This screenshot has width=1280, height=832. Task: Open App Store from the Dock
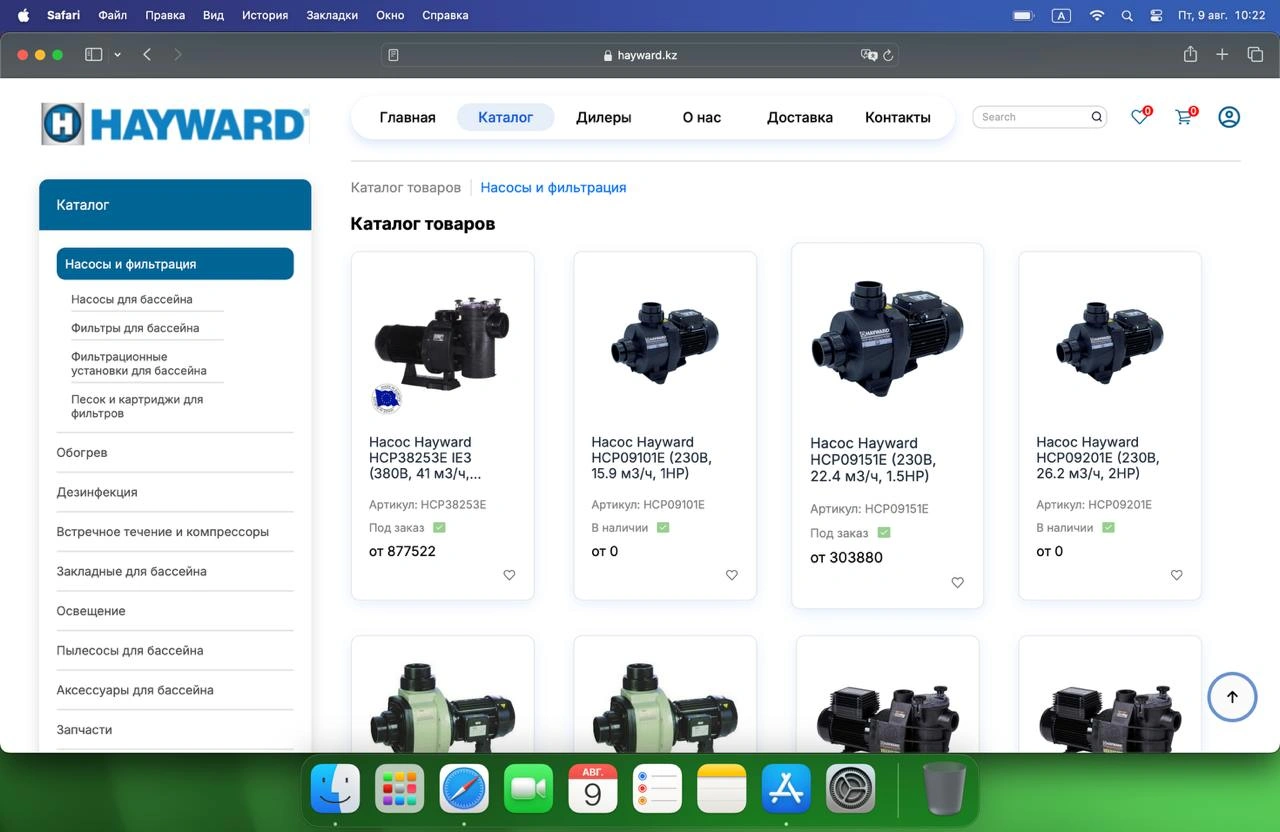pyautogui.click(x=786, y=789)
